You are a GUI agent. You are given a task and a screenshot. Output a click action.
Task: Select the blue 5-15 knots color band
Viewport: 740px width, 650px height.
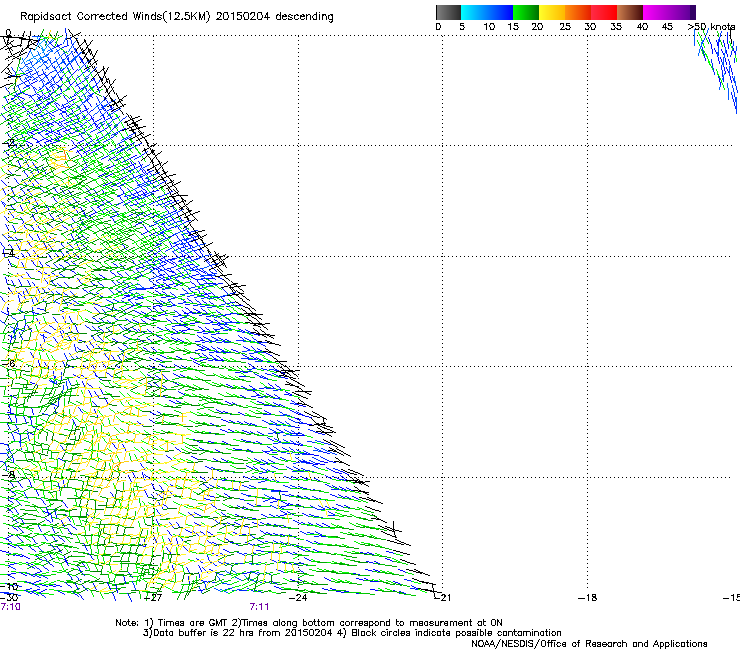tap(487, 12)
